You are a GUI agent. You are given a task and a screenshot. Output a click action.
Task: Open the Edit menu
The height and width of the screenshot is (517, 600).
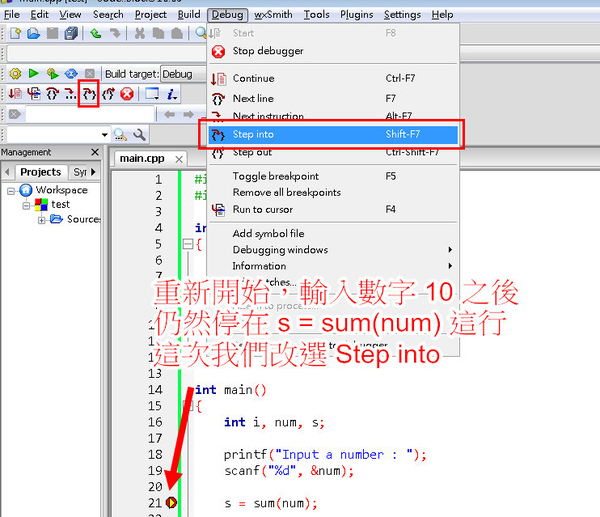tap(39, 15)
